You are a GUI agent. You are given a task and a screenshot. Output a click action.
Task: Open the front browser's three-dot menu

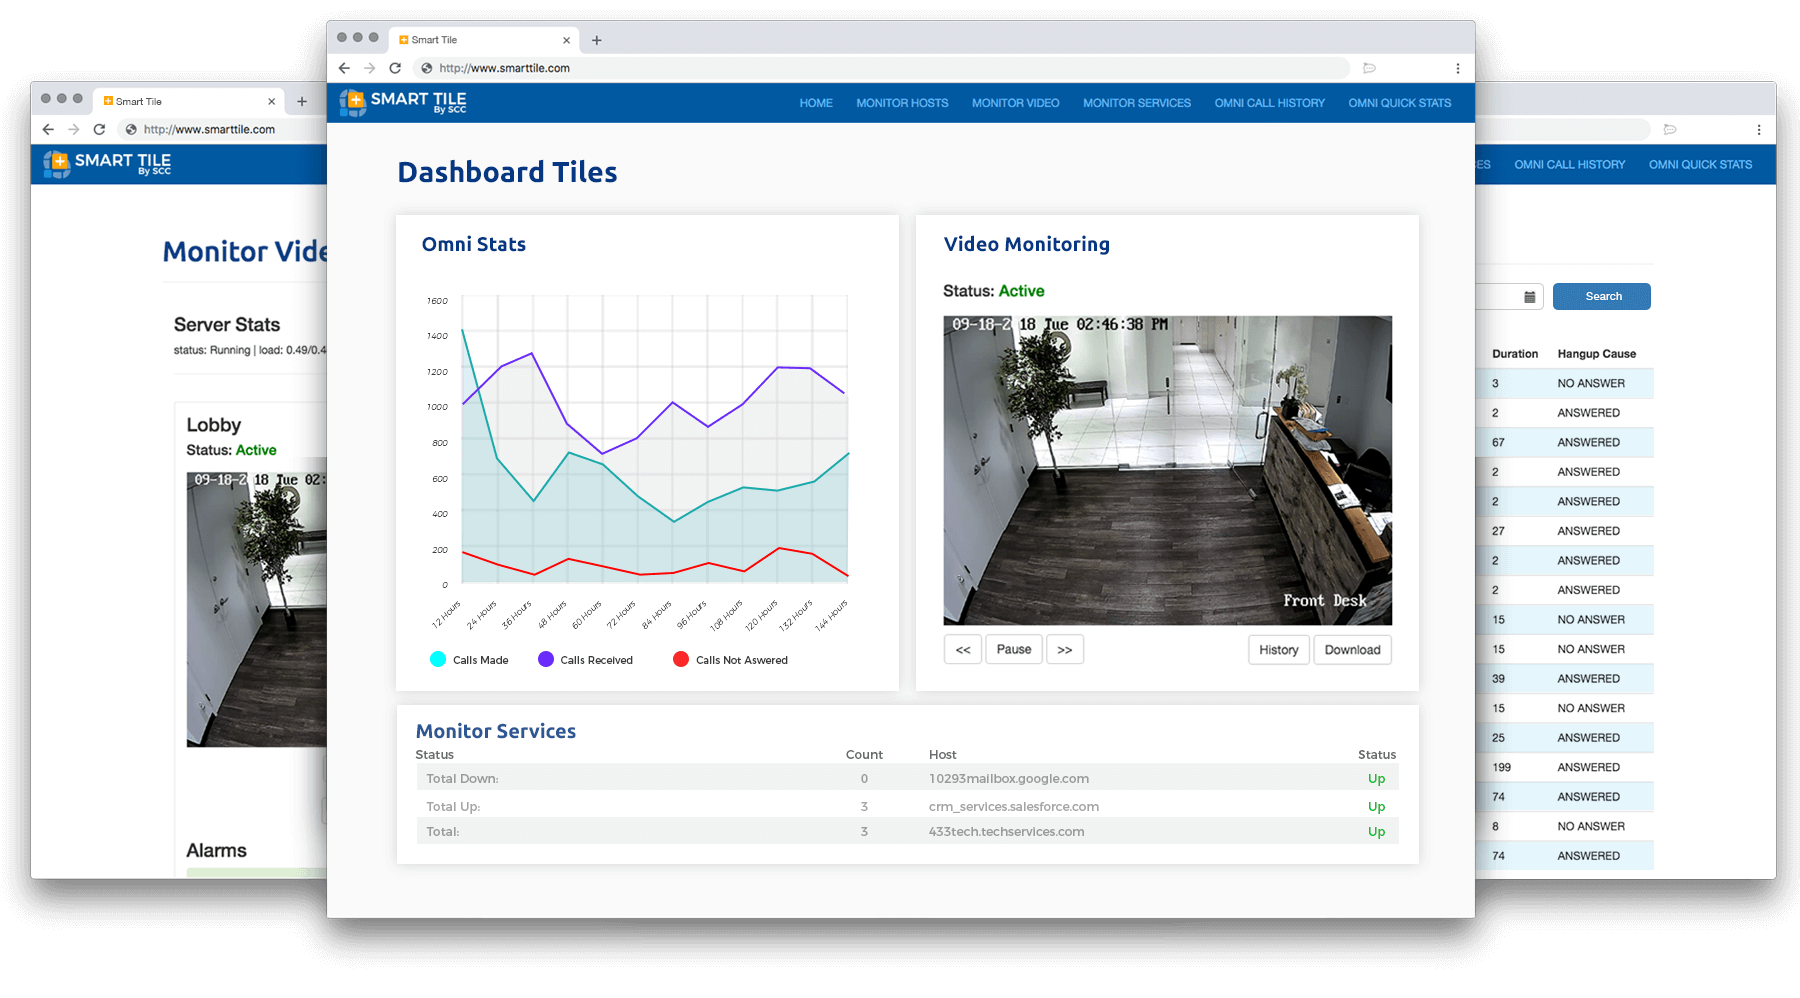[1457, 68]
